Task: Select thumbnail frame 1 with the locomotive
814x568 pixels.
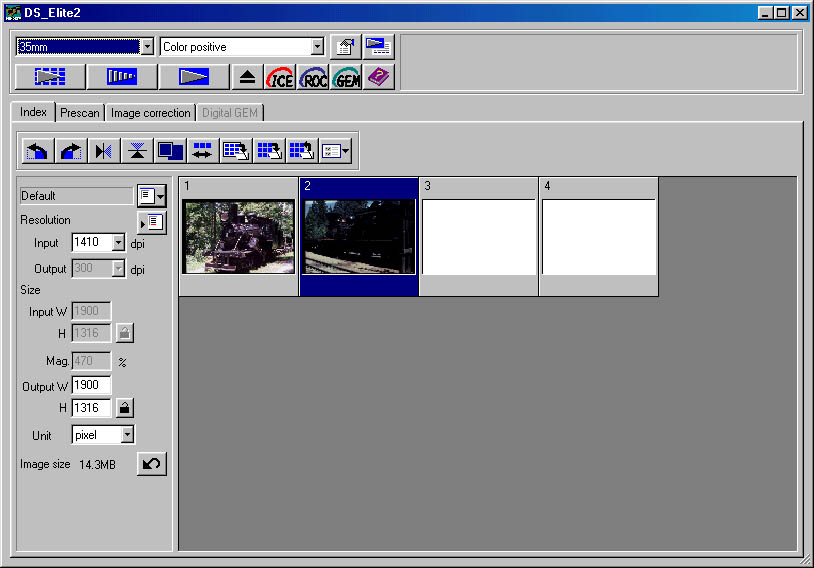Action: [x=239, y=237]
